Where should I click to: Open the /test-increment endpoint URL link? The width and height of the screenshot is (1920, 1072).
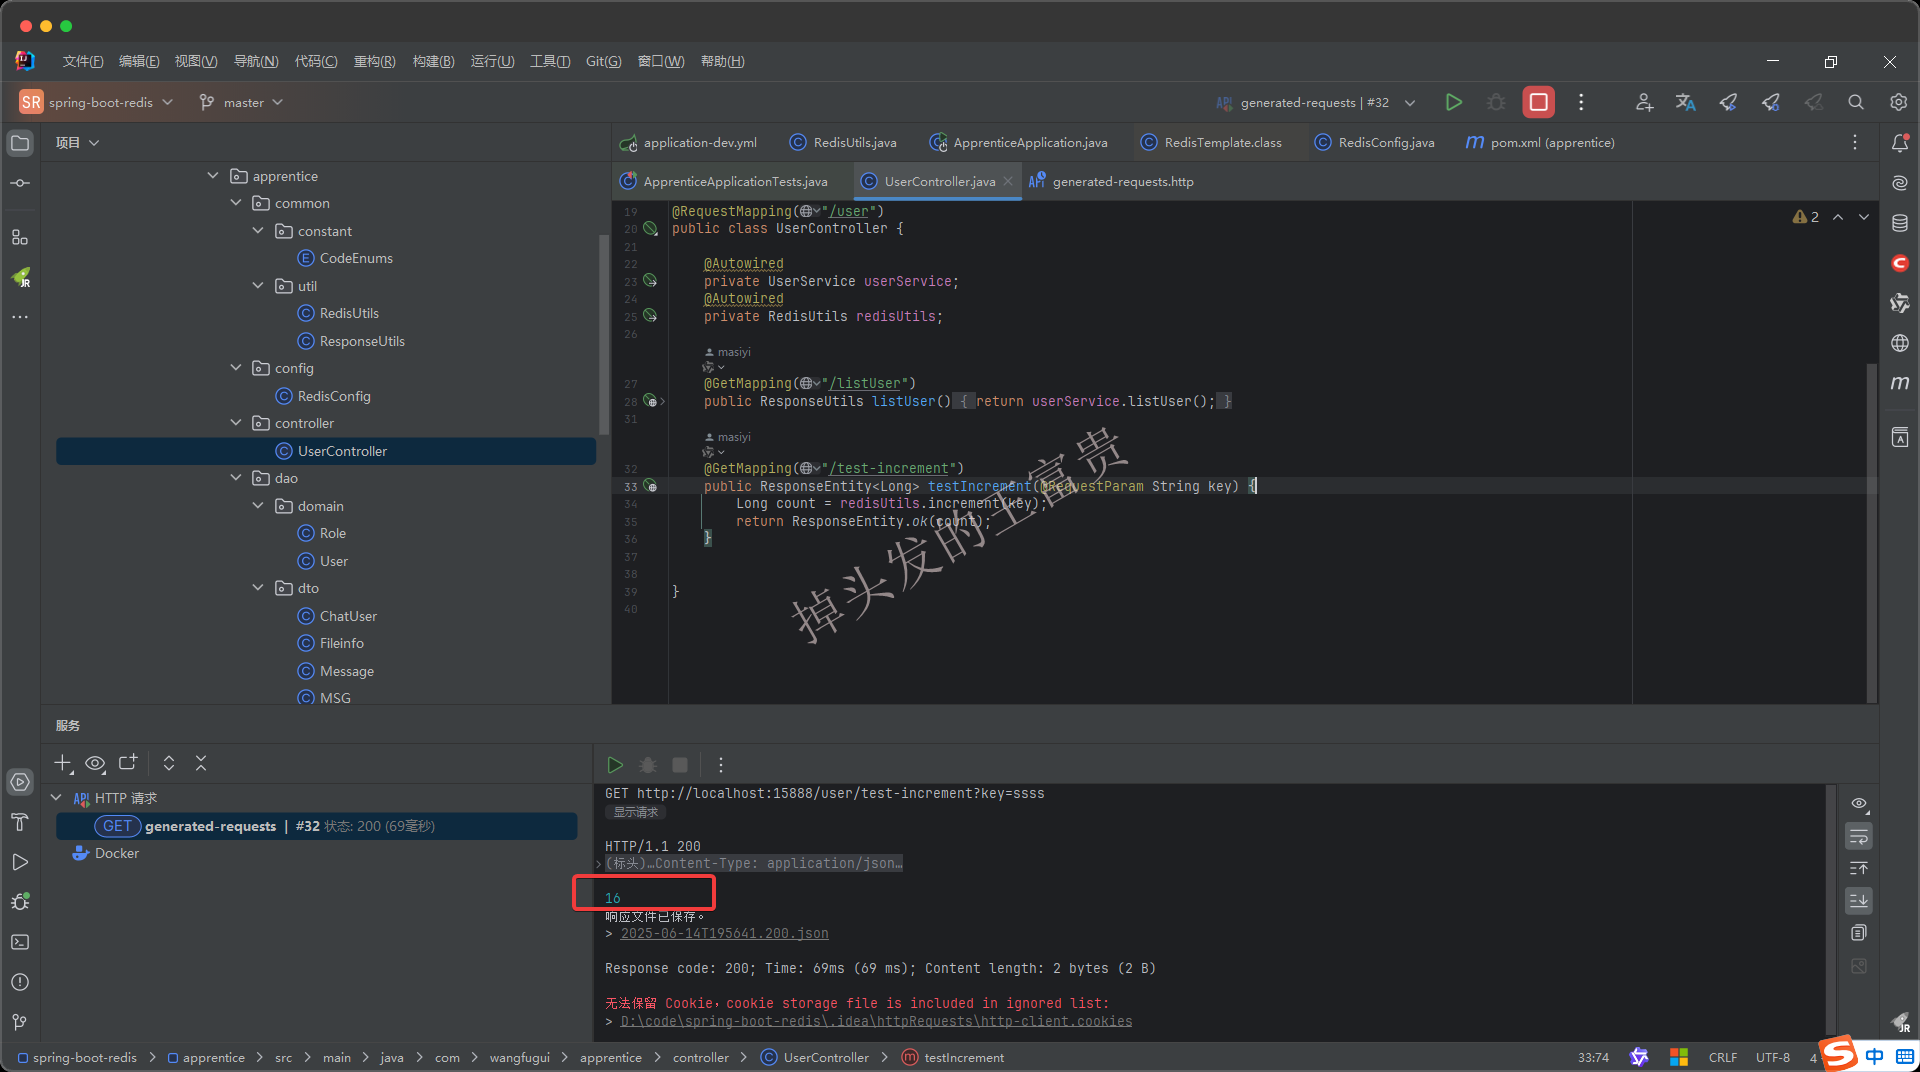tap(889, 468)
